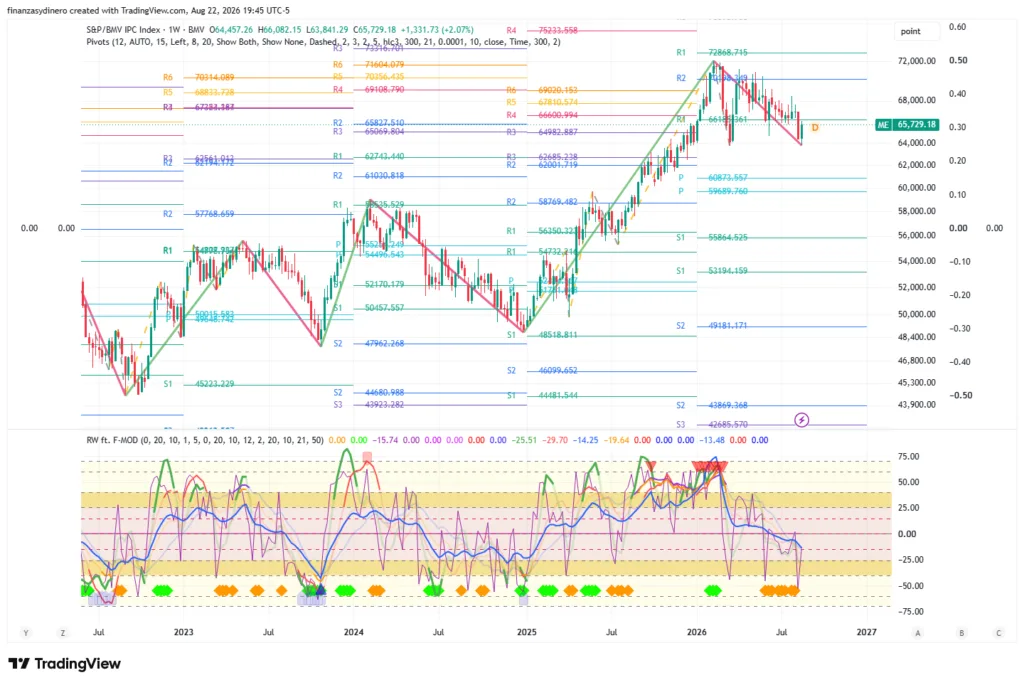
Task: Click the orange D marker beside last candle
Action: pos(814,128)
